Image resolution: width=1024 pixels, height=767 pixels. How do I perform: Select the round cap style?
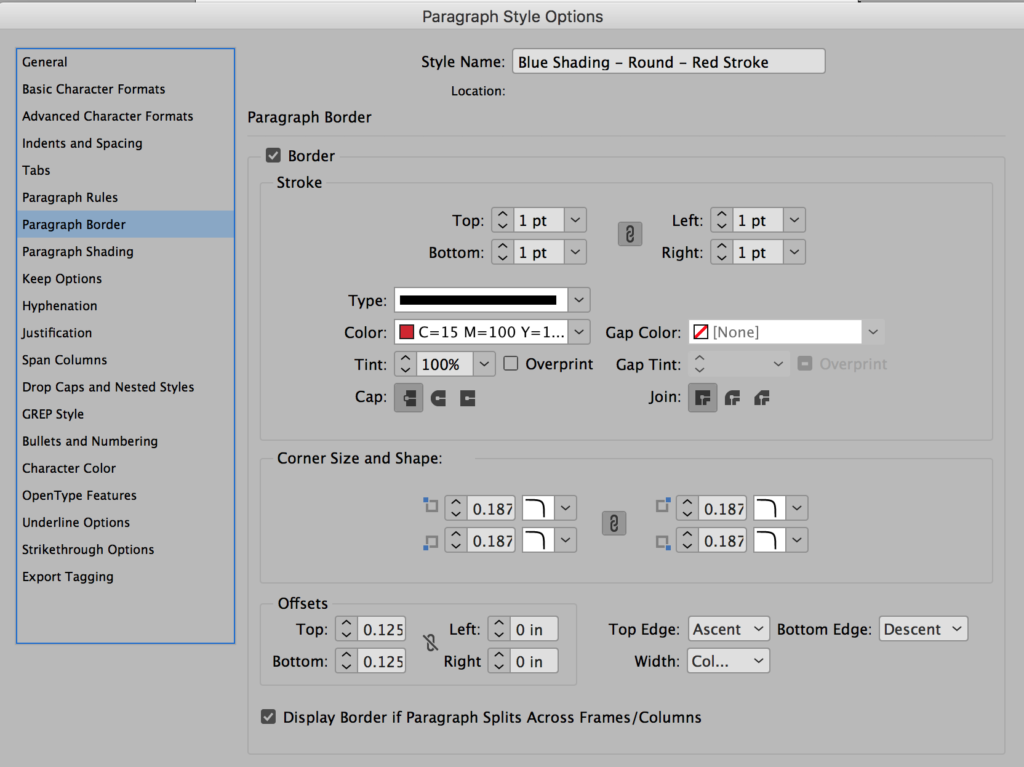pyautogui.click(x=437, y=398)
